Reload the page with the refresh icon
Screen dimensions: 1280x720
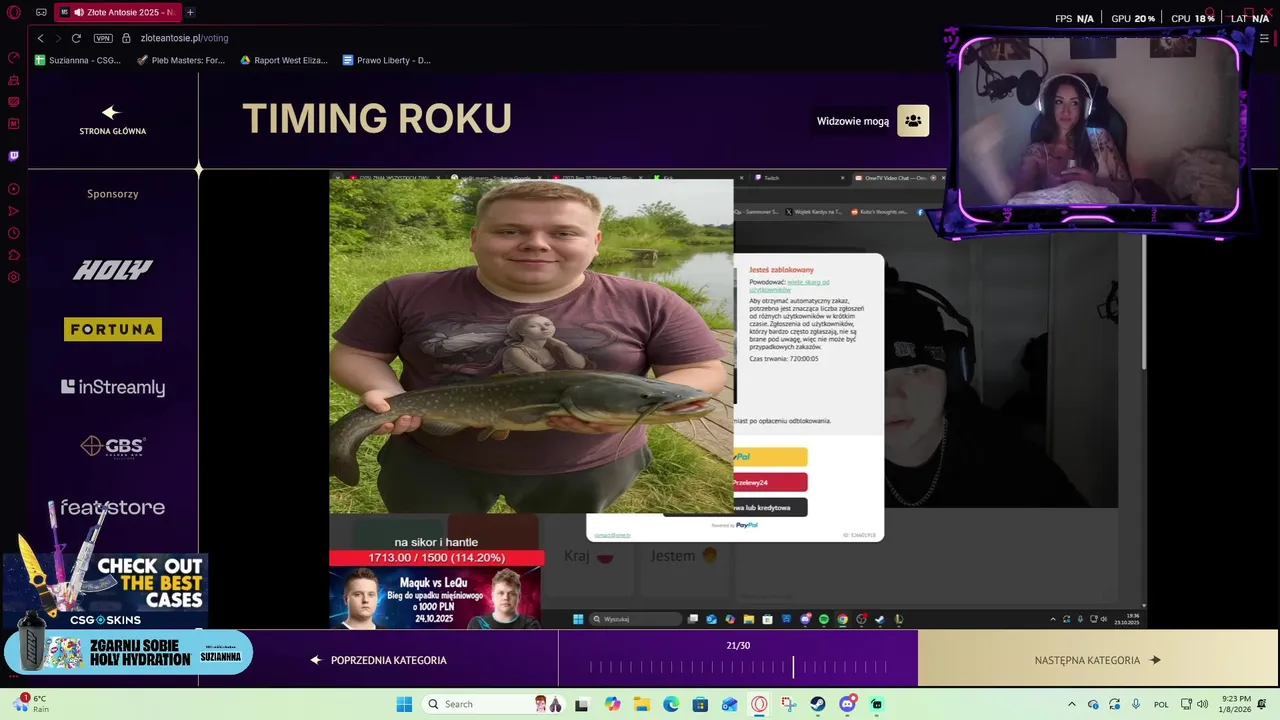(x=76, y=38)
